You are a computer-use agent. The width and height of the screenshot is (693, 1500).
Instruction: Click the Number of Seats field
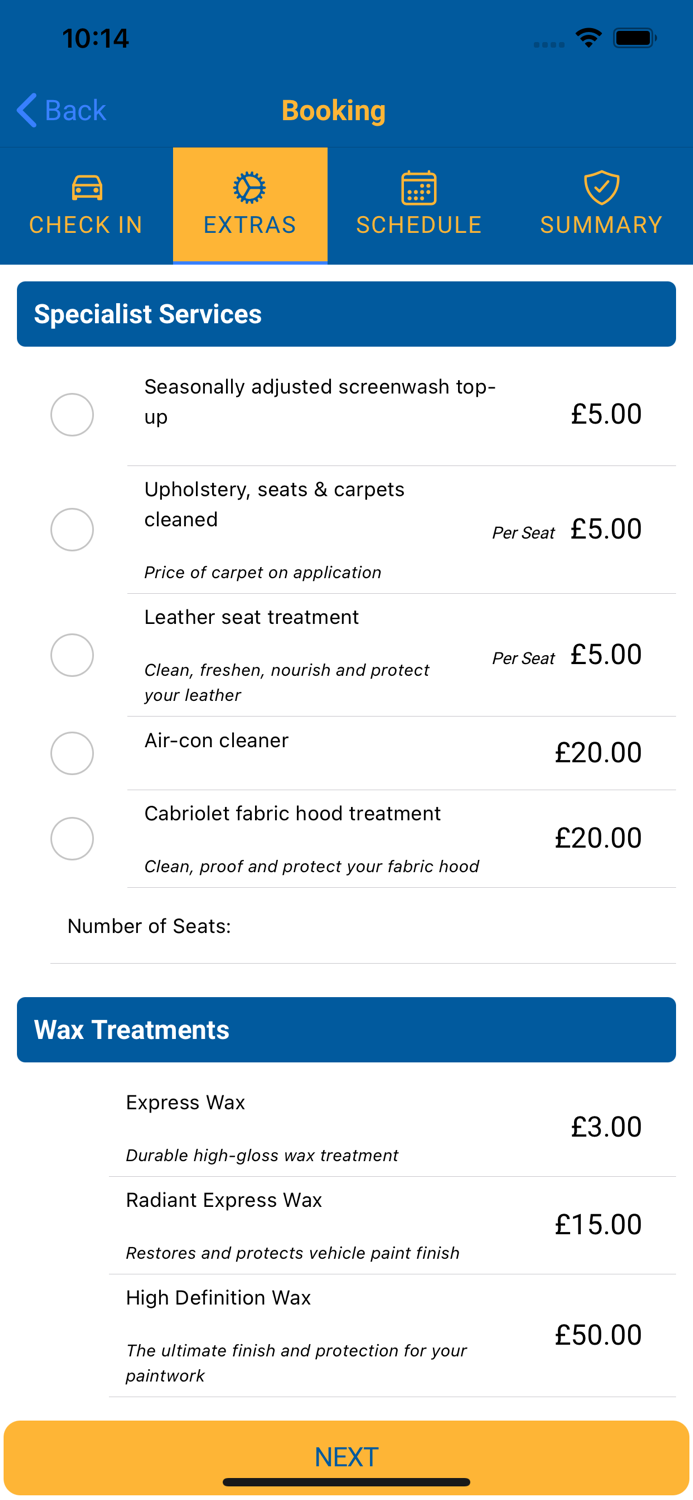pos(300,926)
